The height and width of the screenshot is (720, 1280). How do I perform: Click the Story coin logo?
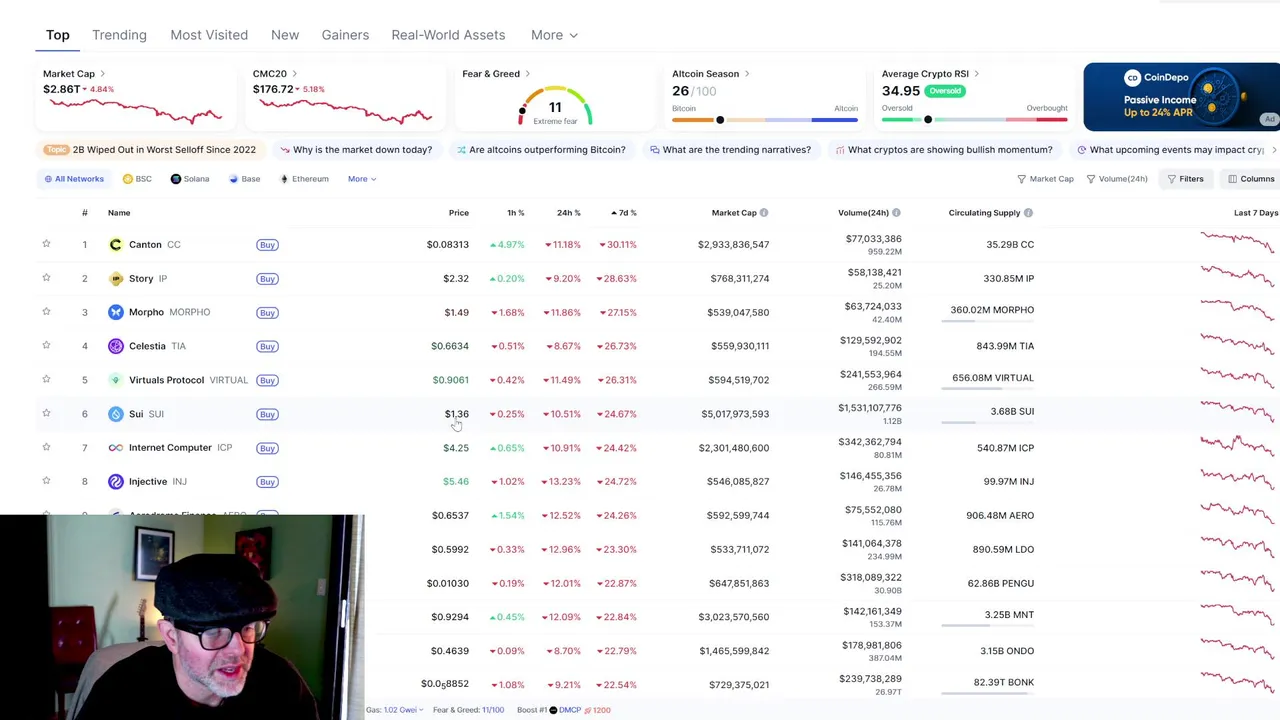click(116, 278)
